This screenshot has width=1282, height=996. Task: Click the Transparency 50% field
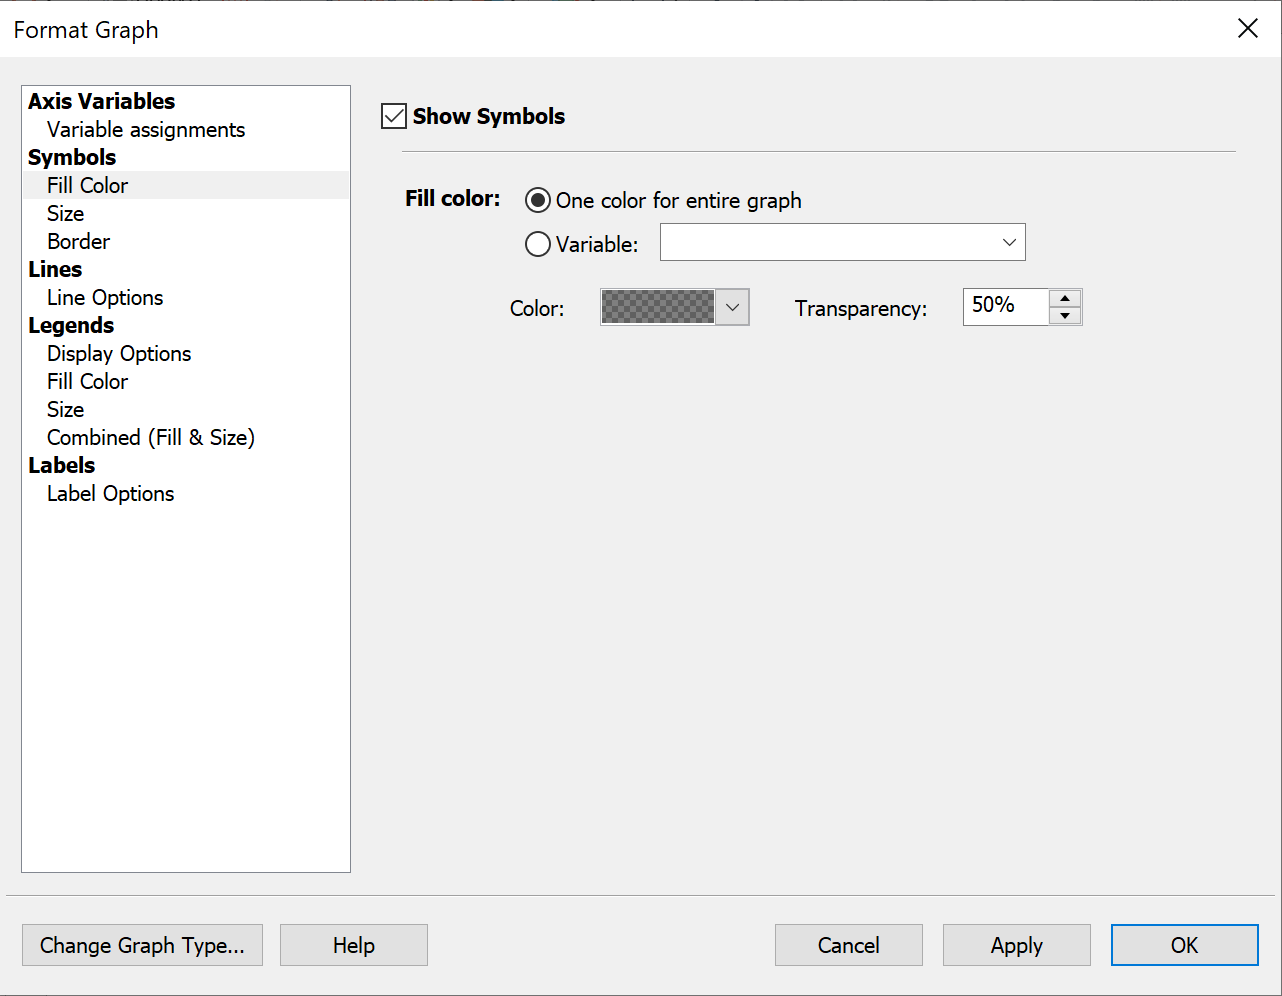(1004, 306)
